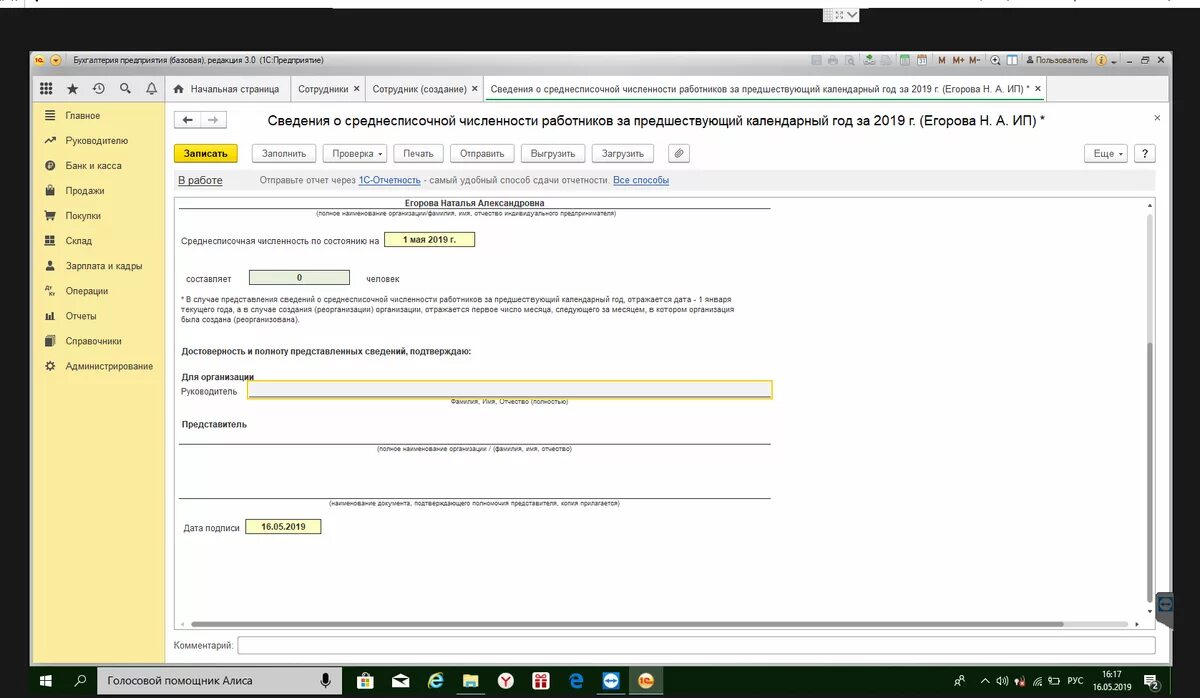The height and width of the screenshot is (698, 1200).
Task: Click the M+ memory add button
Action: [958, 60]
